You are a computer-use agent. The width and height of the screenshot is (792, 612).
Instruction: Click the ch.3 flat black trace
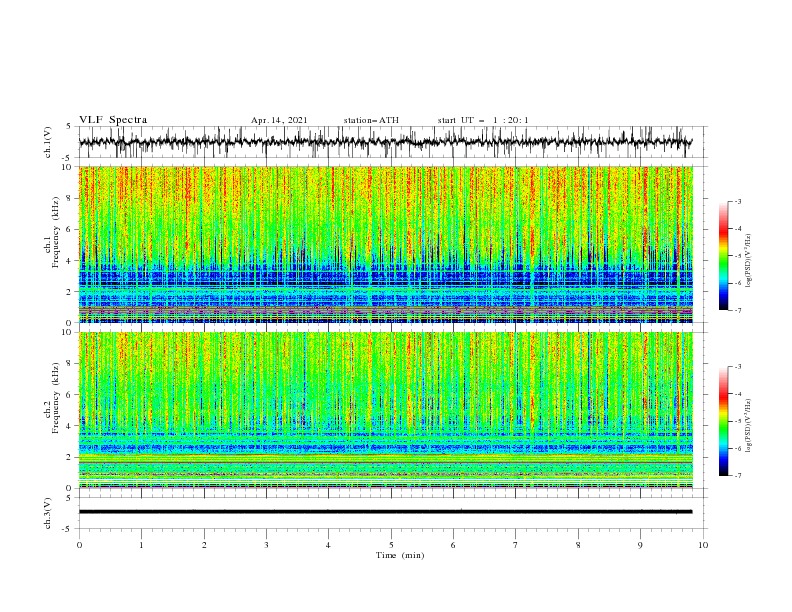(385, 512)
